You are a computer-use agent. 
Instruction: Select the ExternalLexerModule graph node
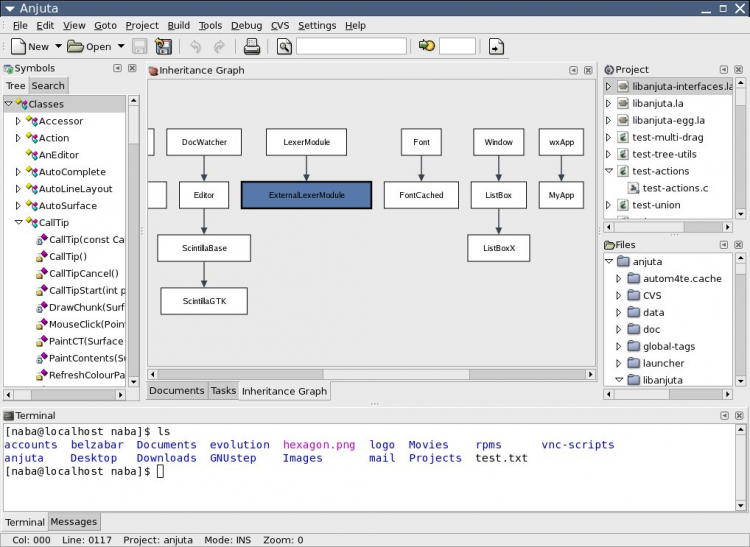306,195
